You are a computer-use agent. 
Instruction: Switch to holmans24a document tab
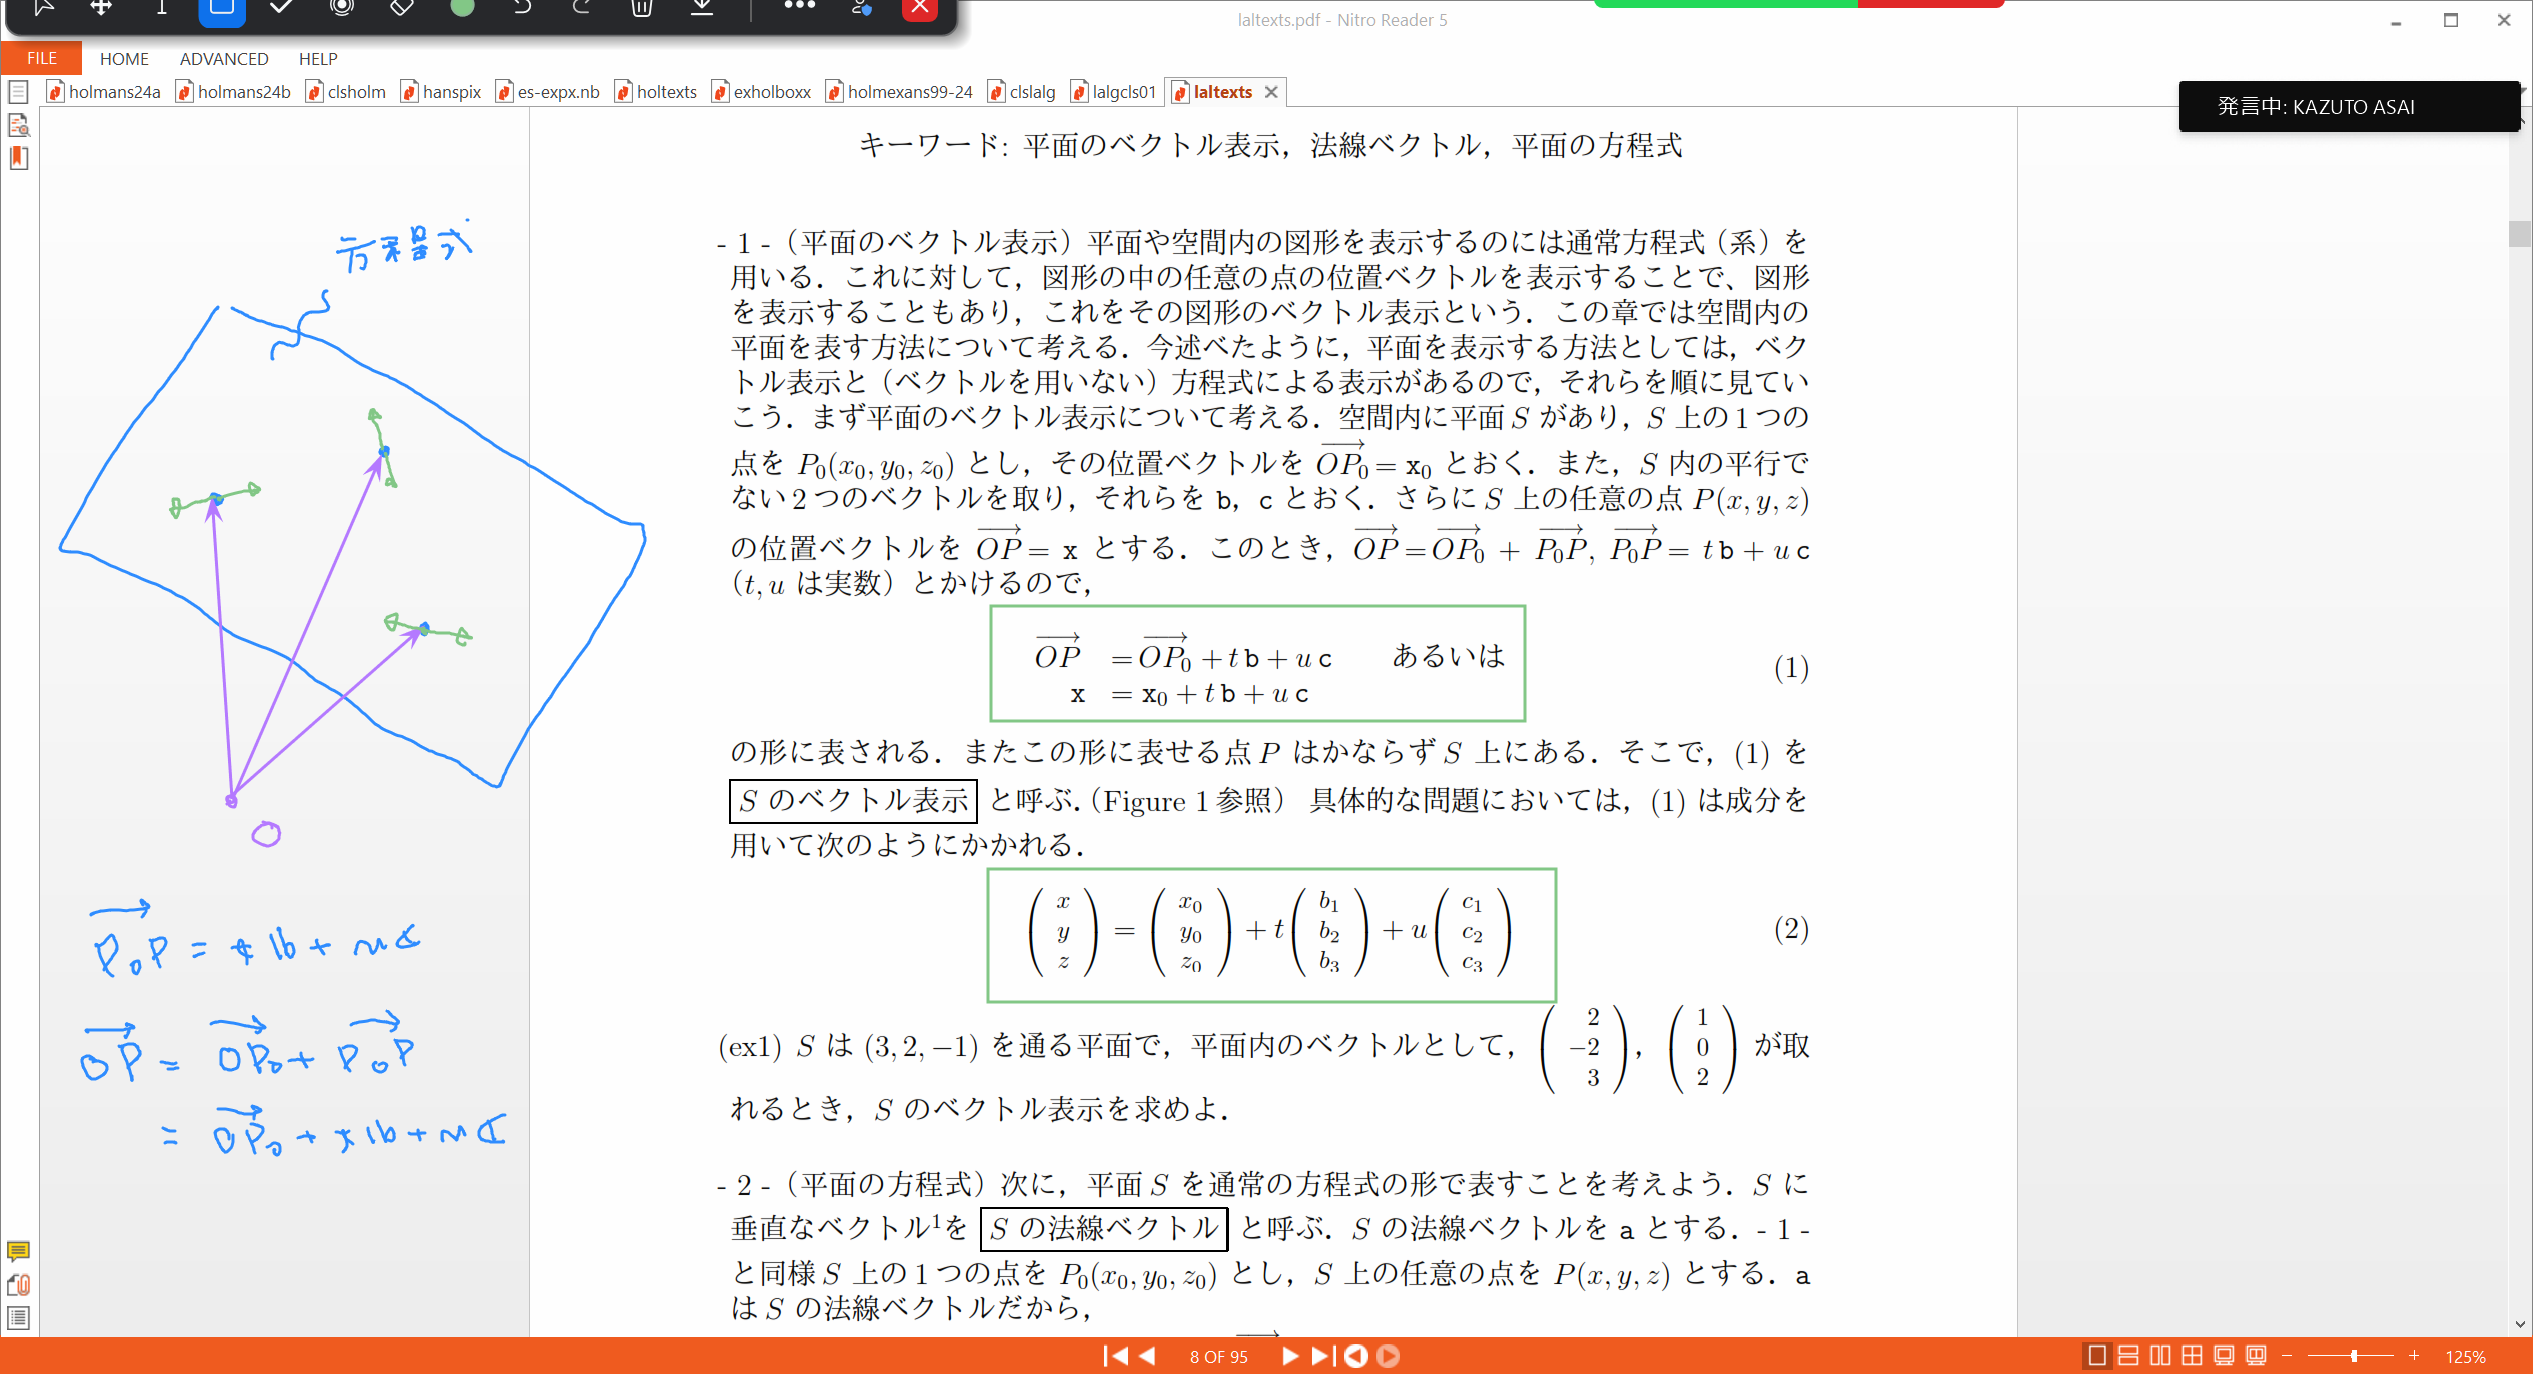click(104, 92)
